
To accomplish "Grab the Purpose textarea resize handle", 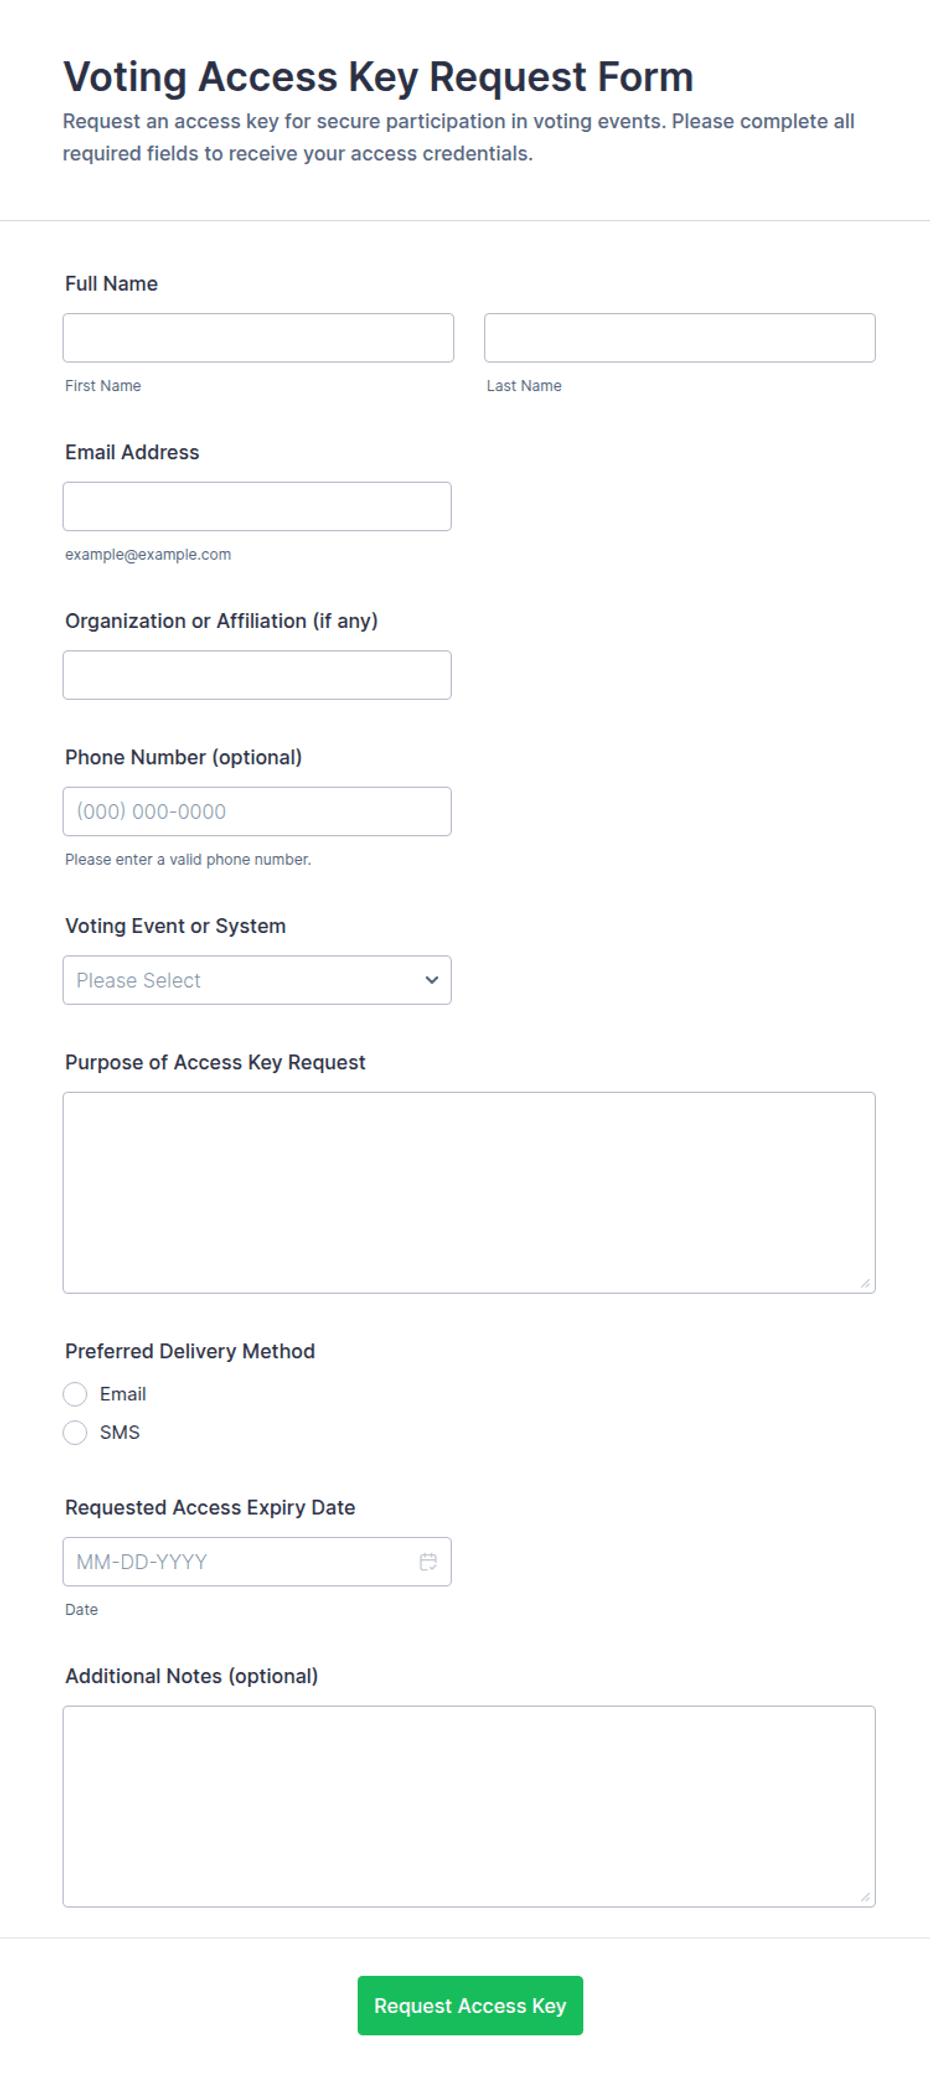I will tap(866, 1284).
